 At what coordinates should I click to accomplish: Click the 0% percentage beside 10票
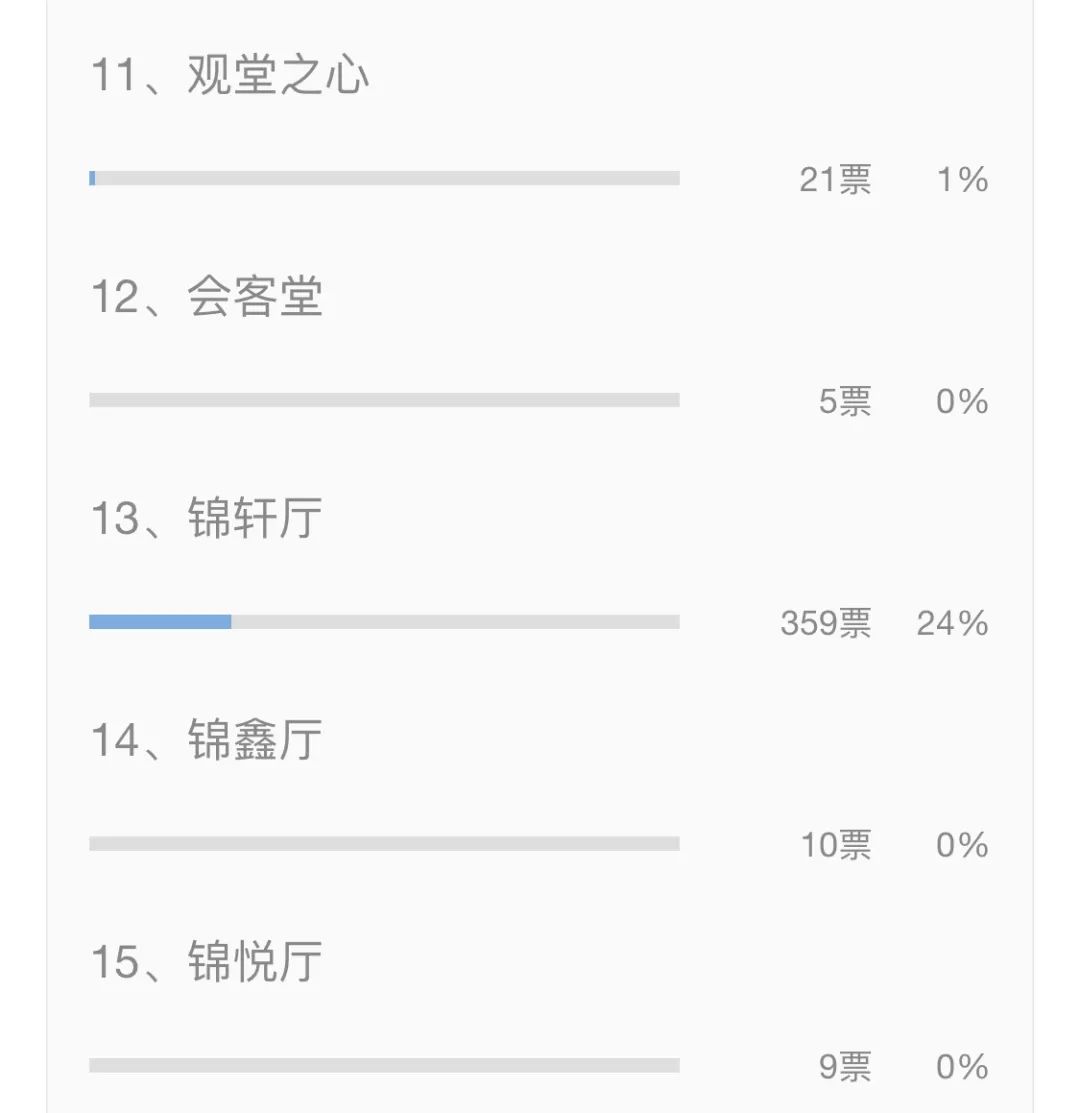click(x=962, y=845)
